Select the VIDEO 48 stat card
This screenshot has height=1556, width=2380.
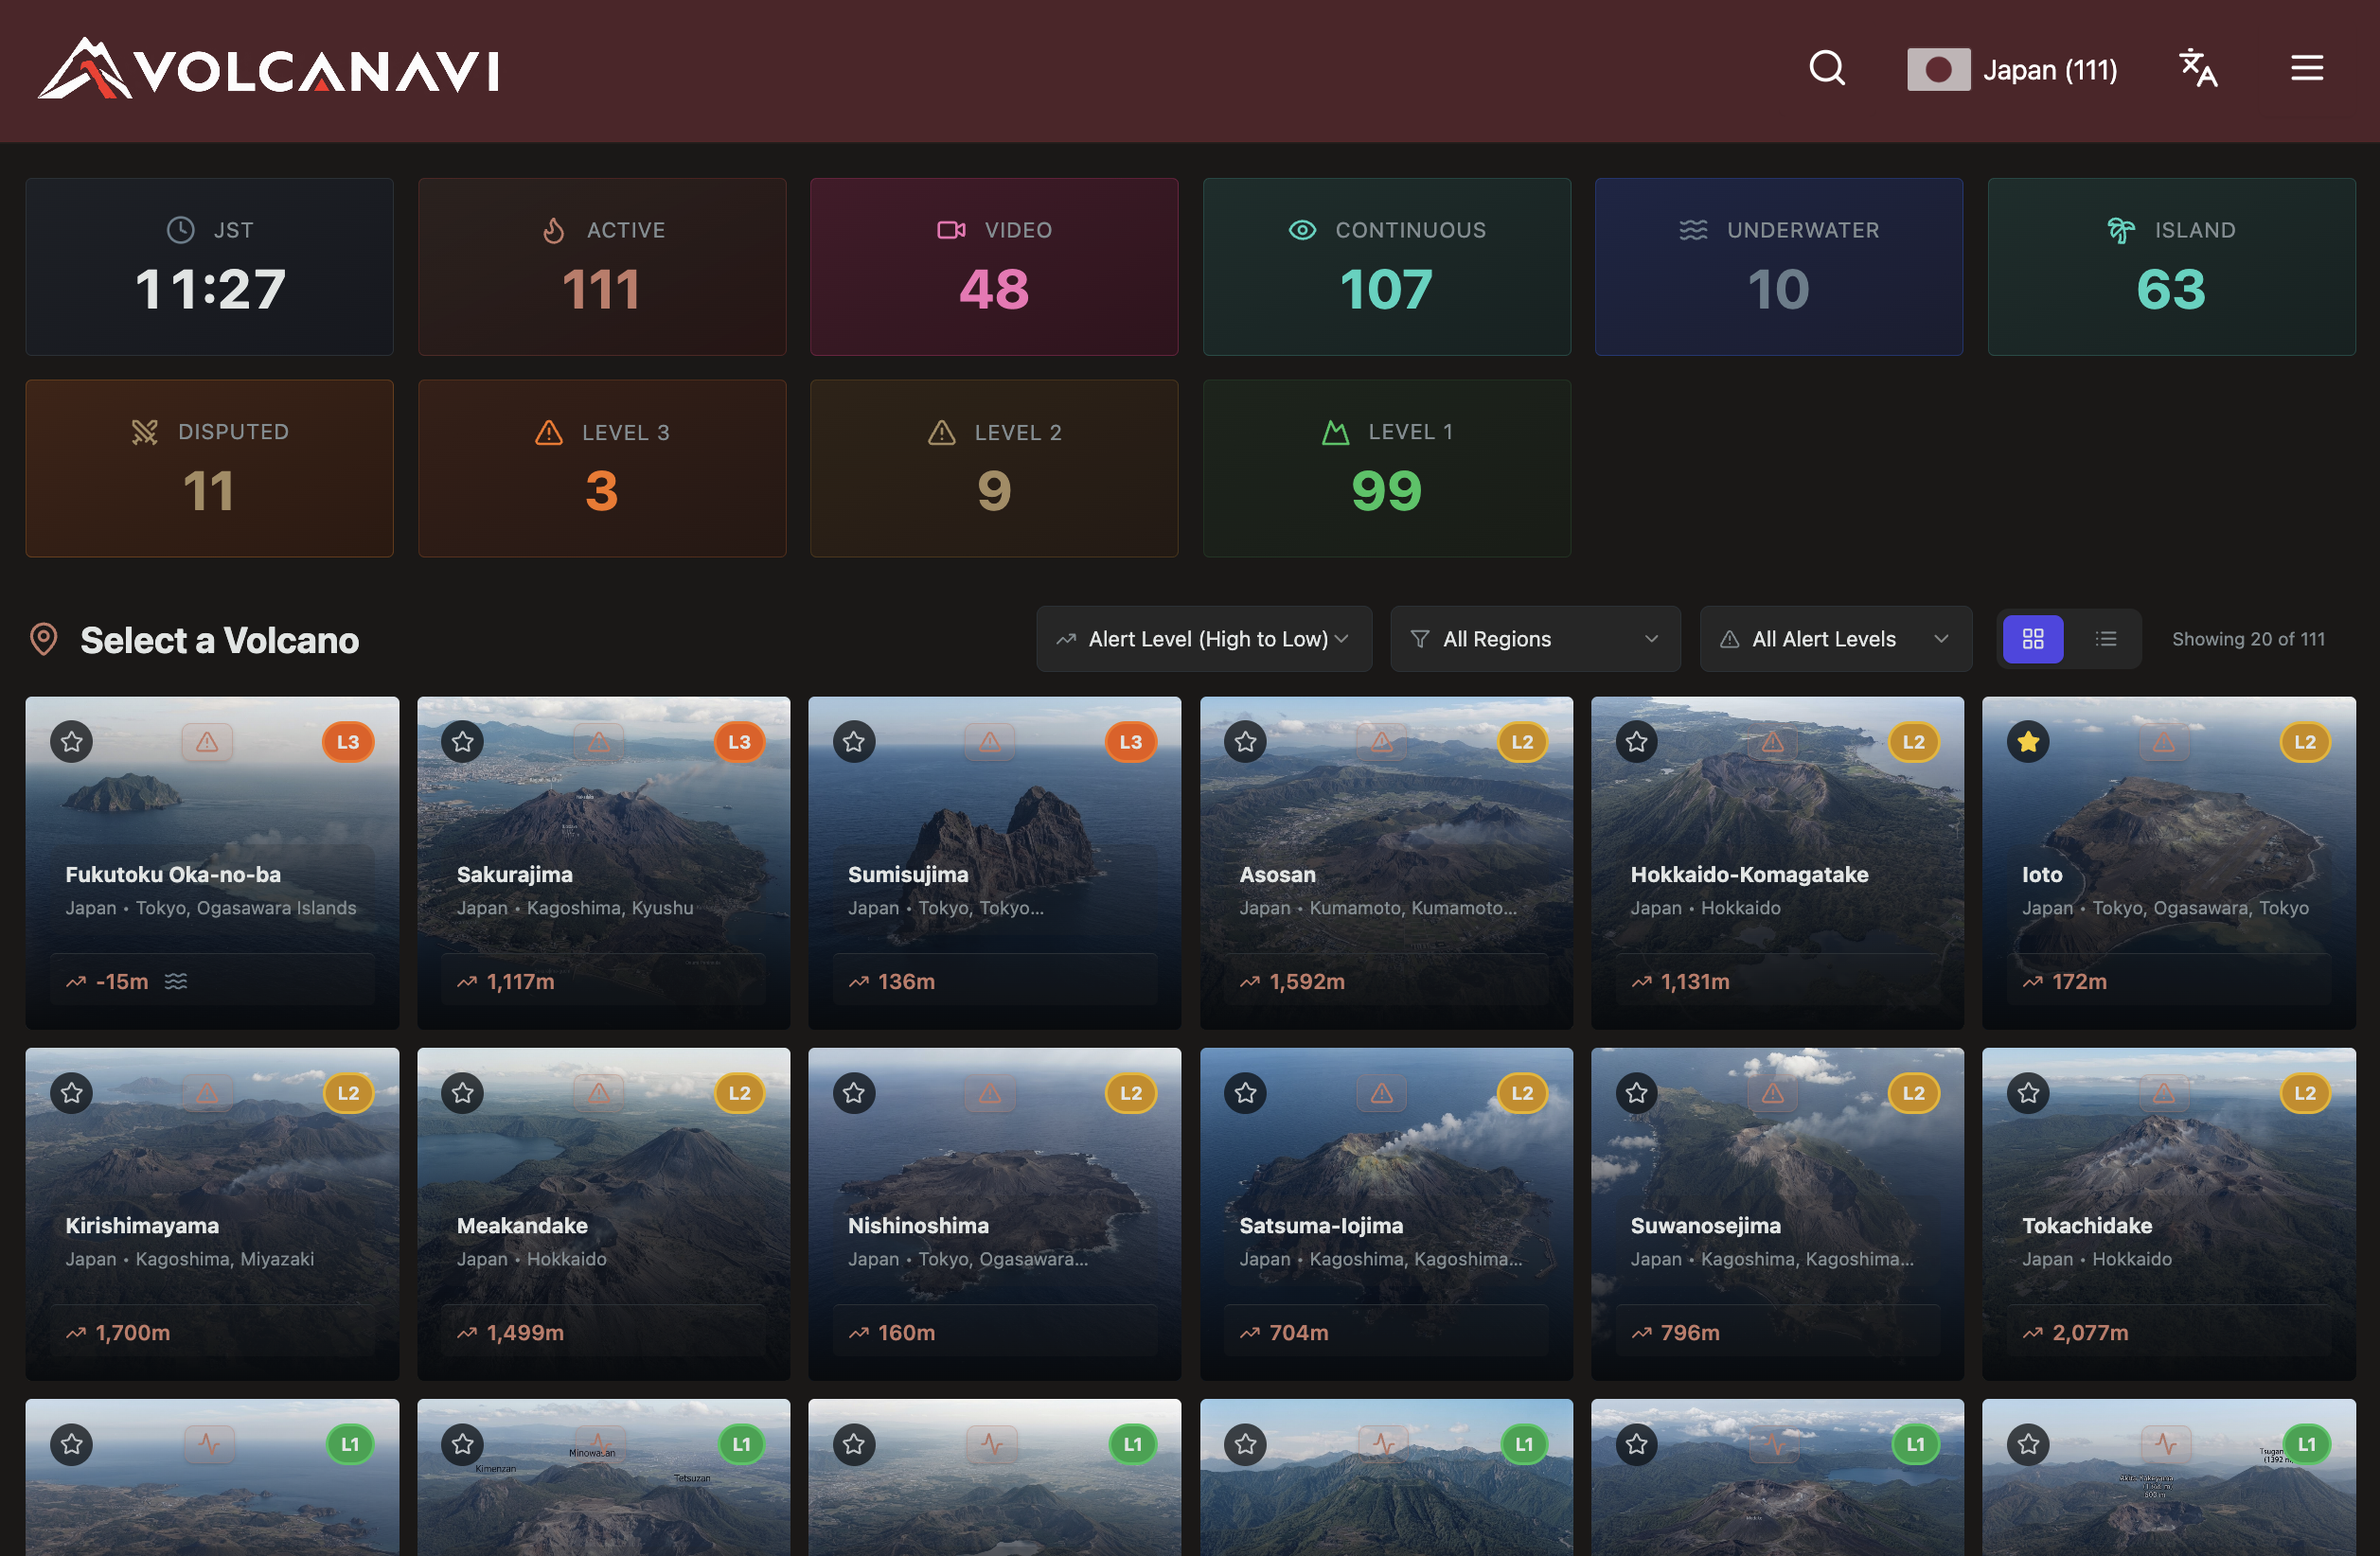click(x=994, y=267)
